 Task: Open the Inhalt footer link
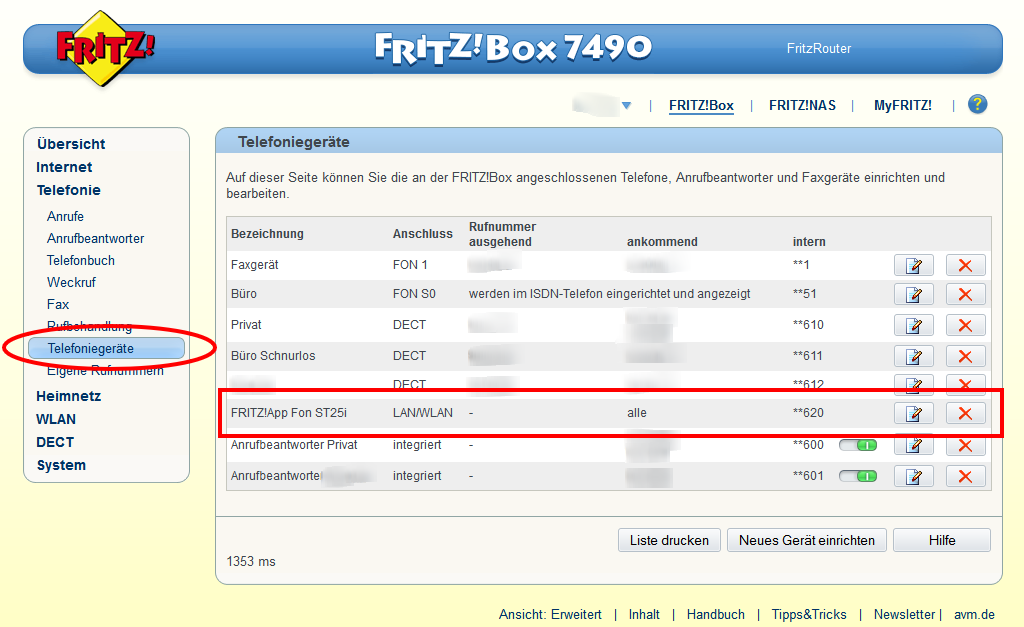coord(644,615)
